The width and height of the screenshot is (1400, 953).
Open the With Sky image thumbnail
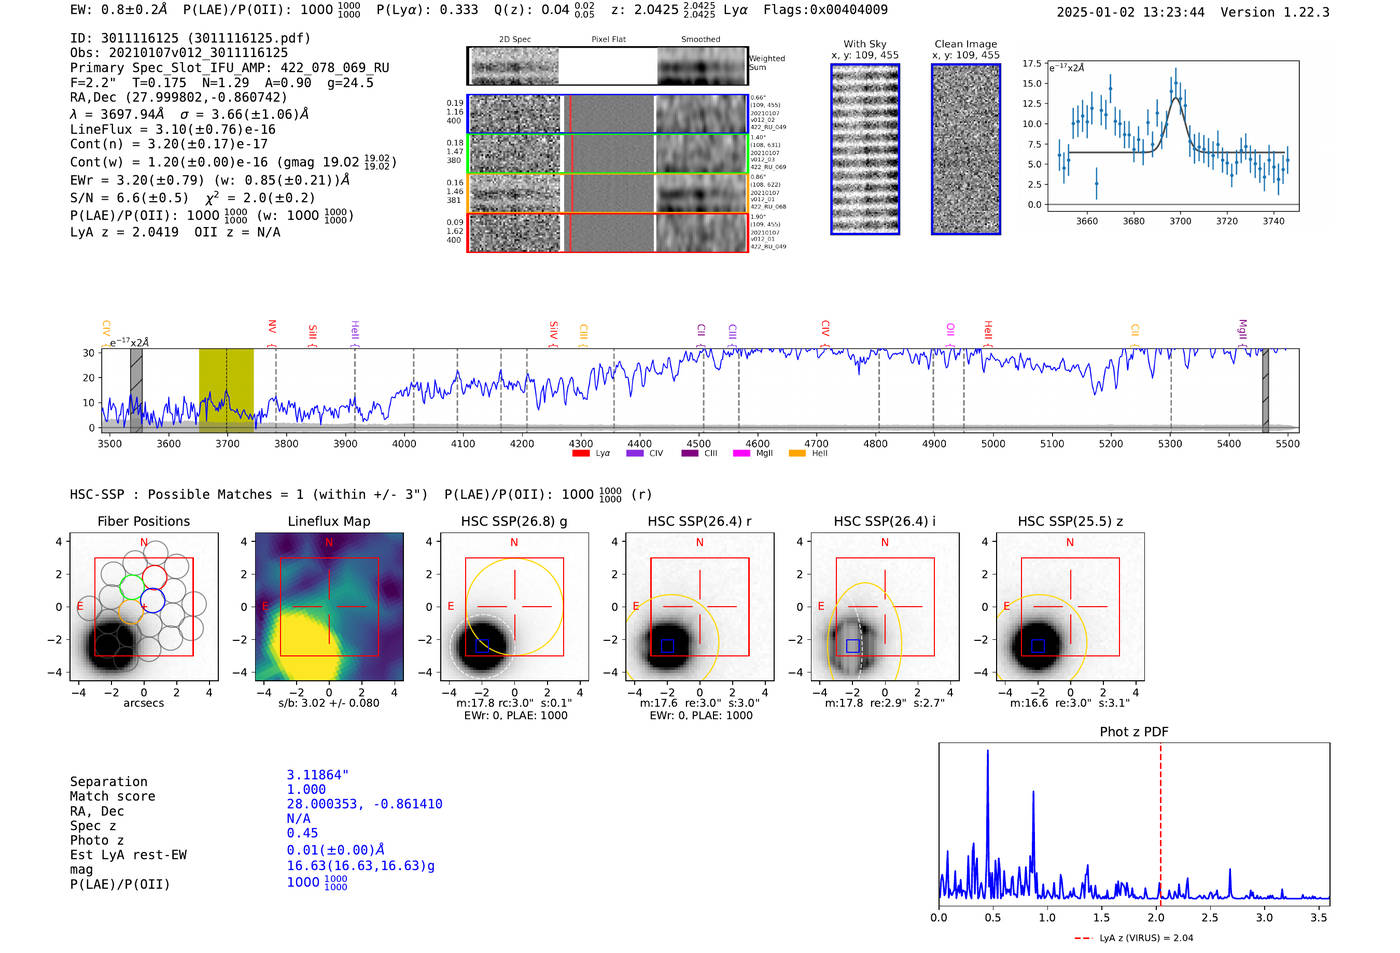[865, 149]
